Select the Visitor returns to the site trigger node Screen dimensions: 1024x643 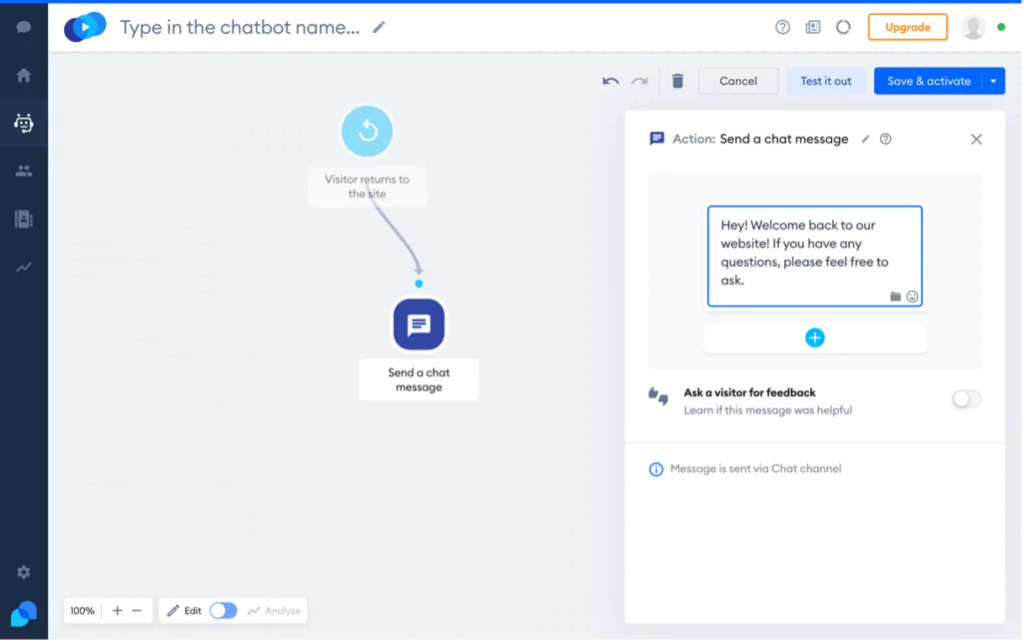click(x=367, y=131)
